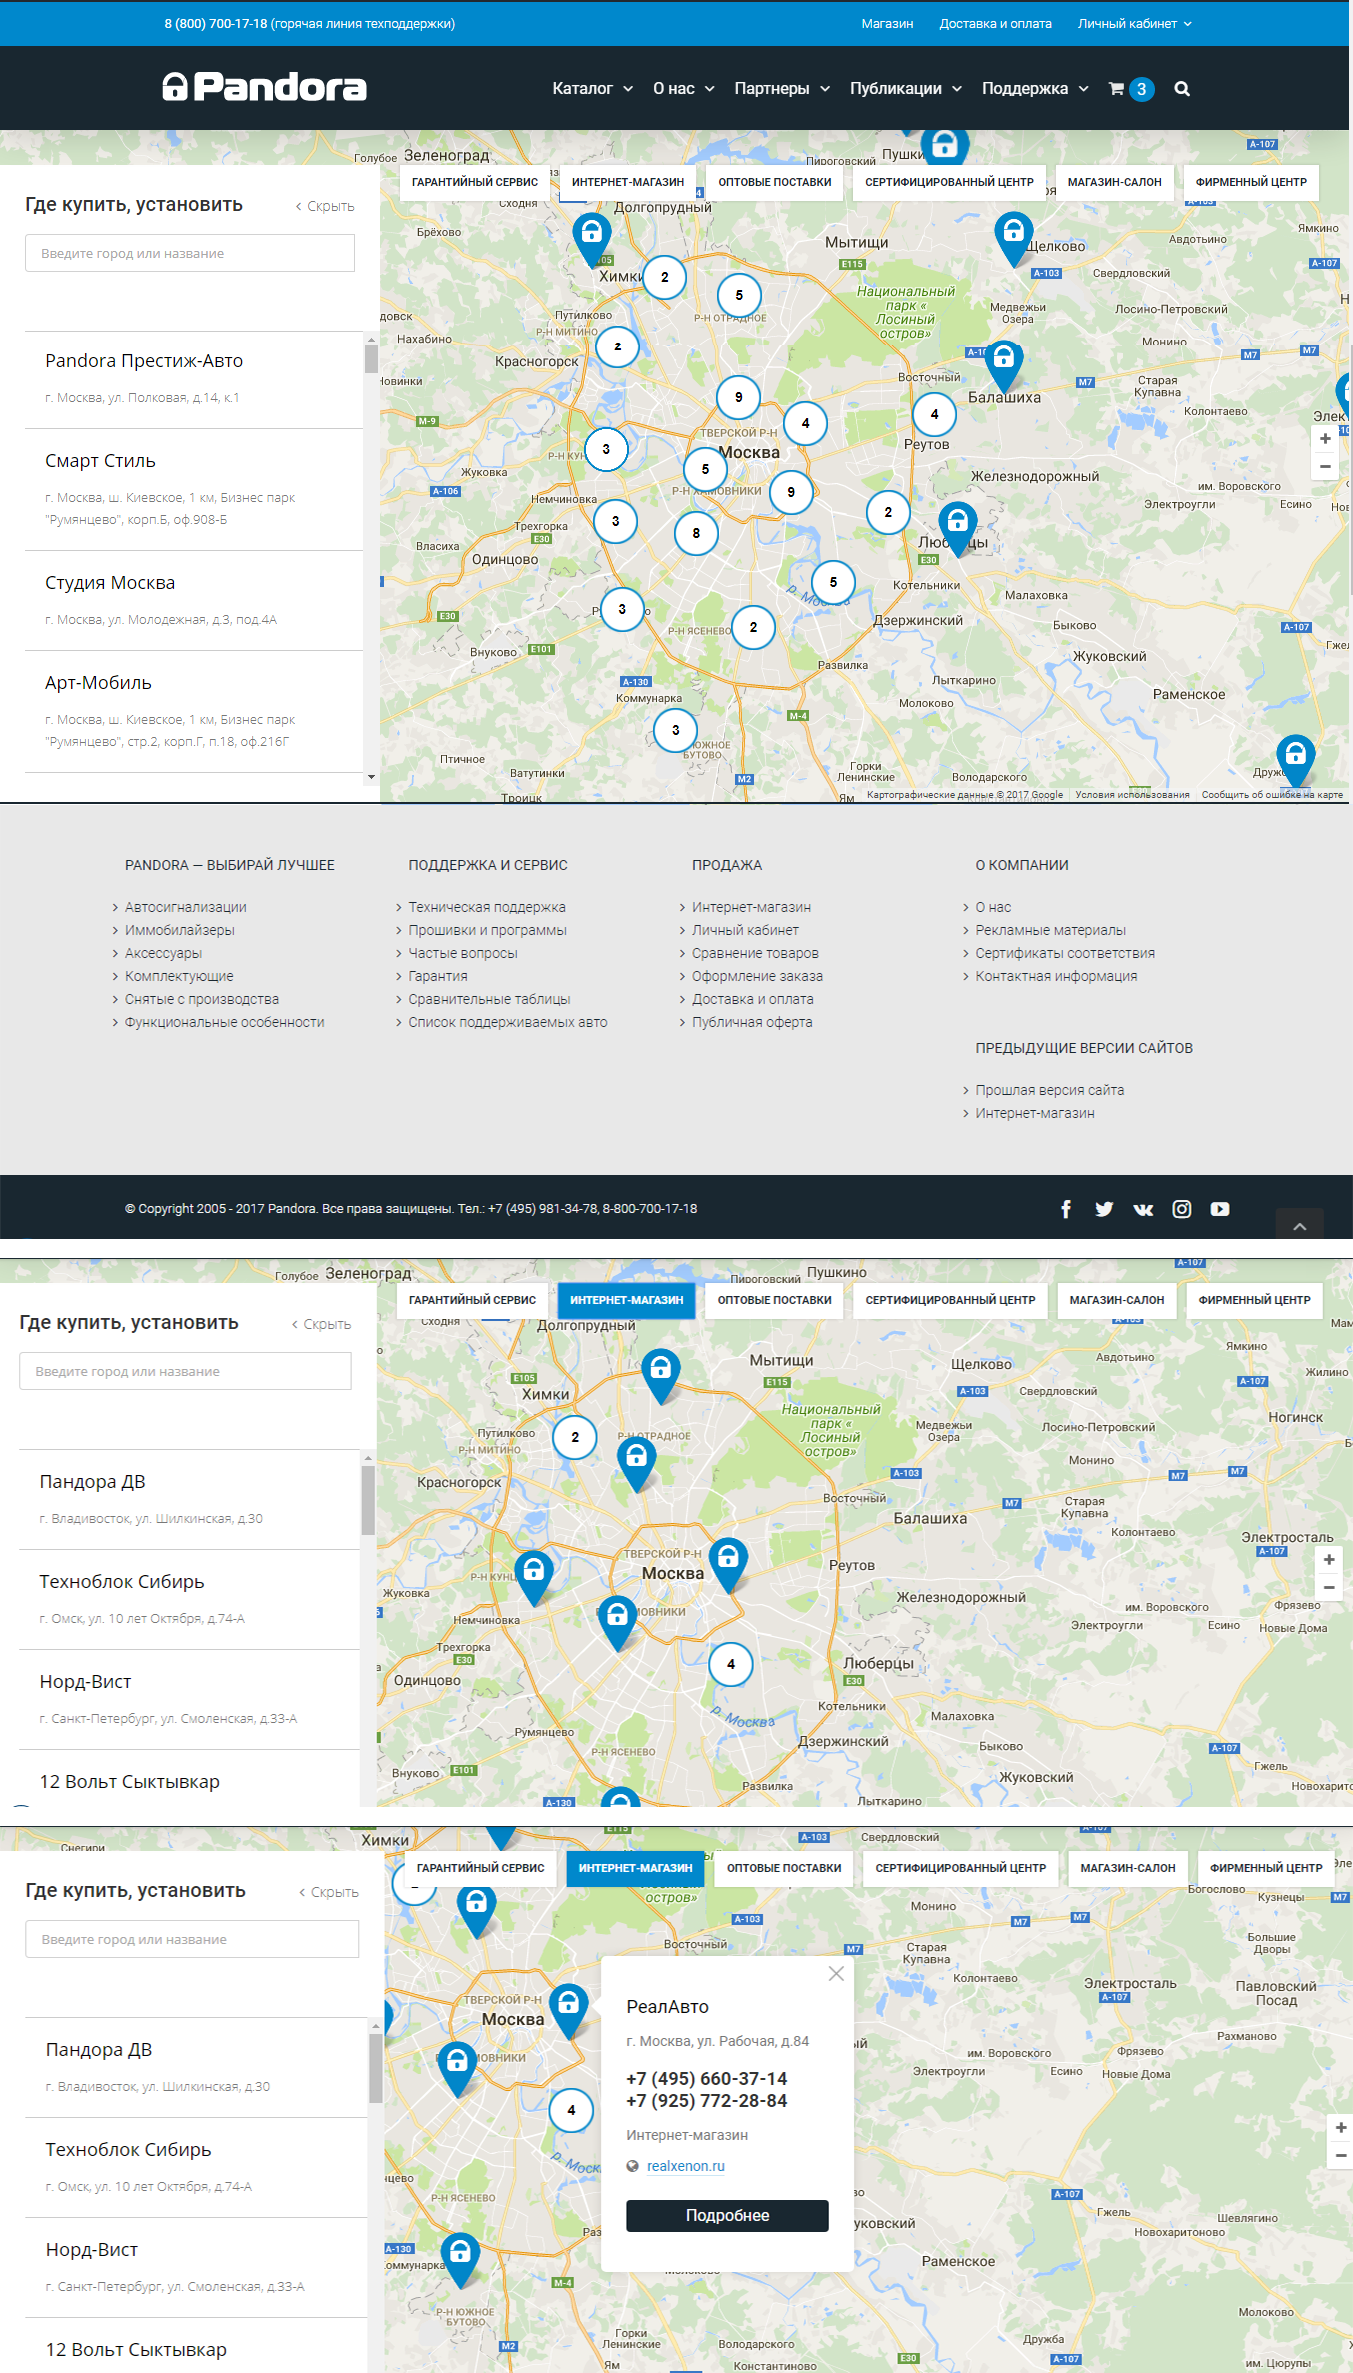The image size is (1353, 2373).
Task: Collapse top sidebar via Скрыть
Action: pos(325,206)
